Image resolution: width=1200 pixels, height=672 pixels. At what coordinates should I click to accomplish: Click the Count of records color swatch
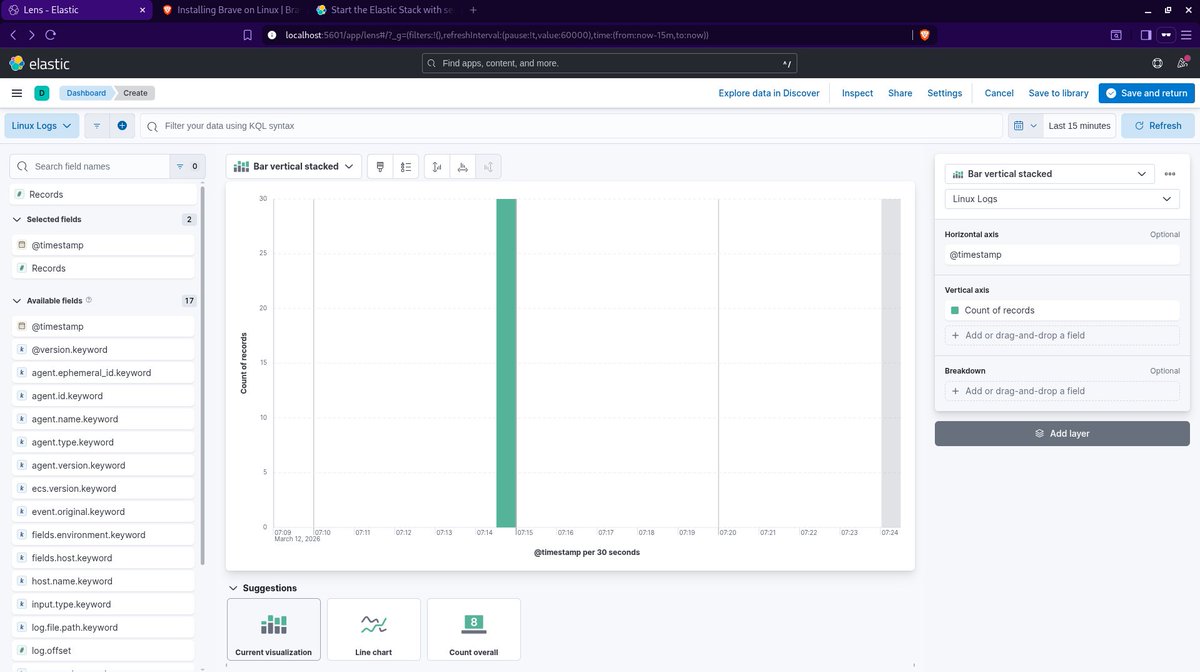coord(955,310)
